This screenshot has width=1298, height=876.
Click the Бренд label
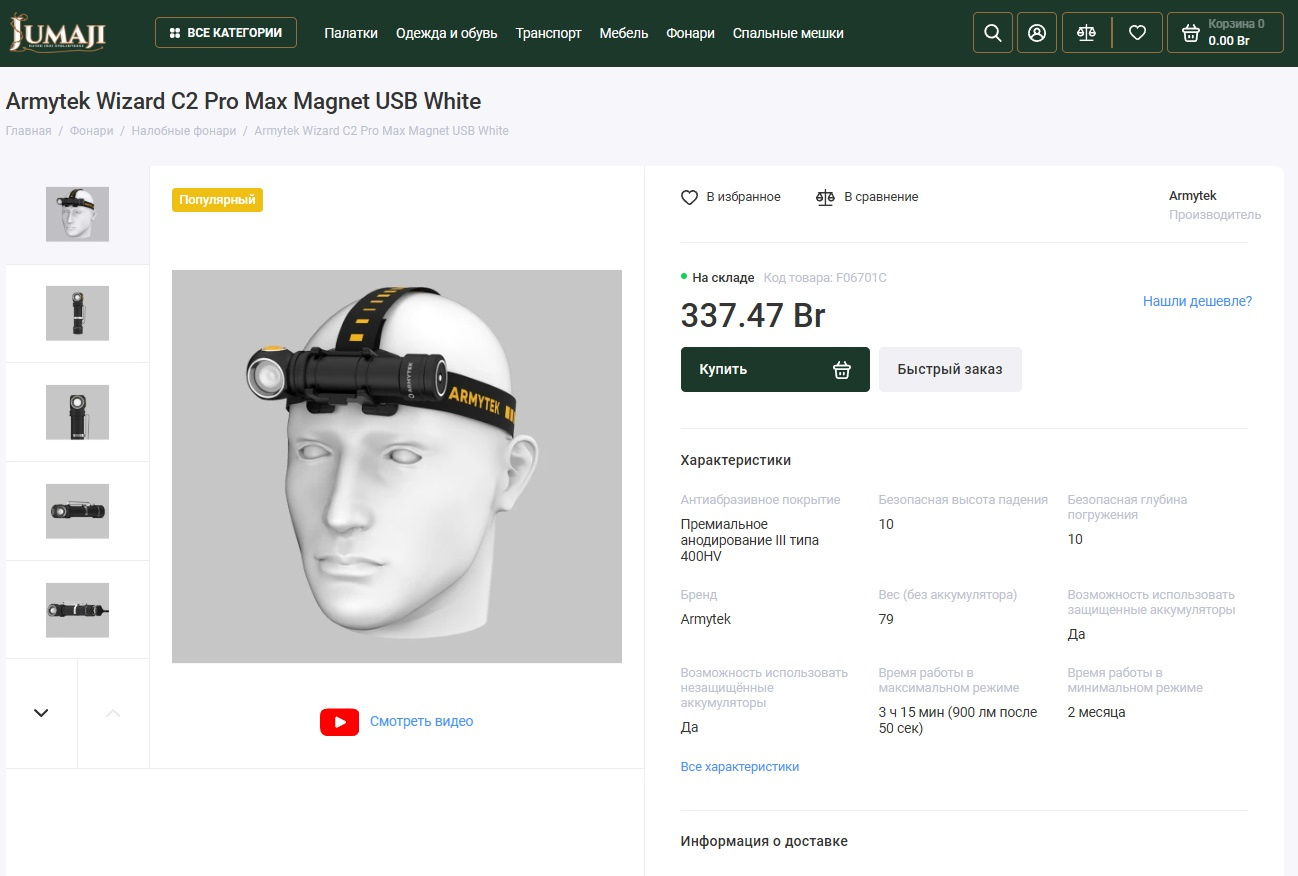pos(699,595)
